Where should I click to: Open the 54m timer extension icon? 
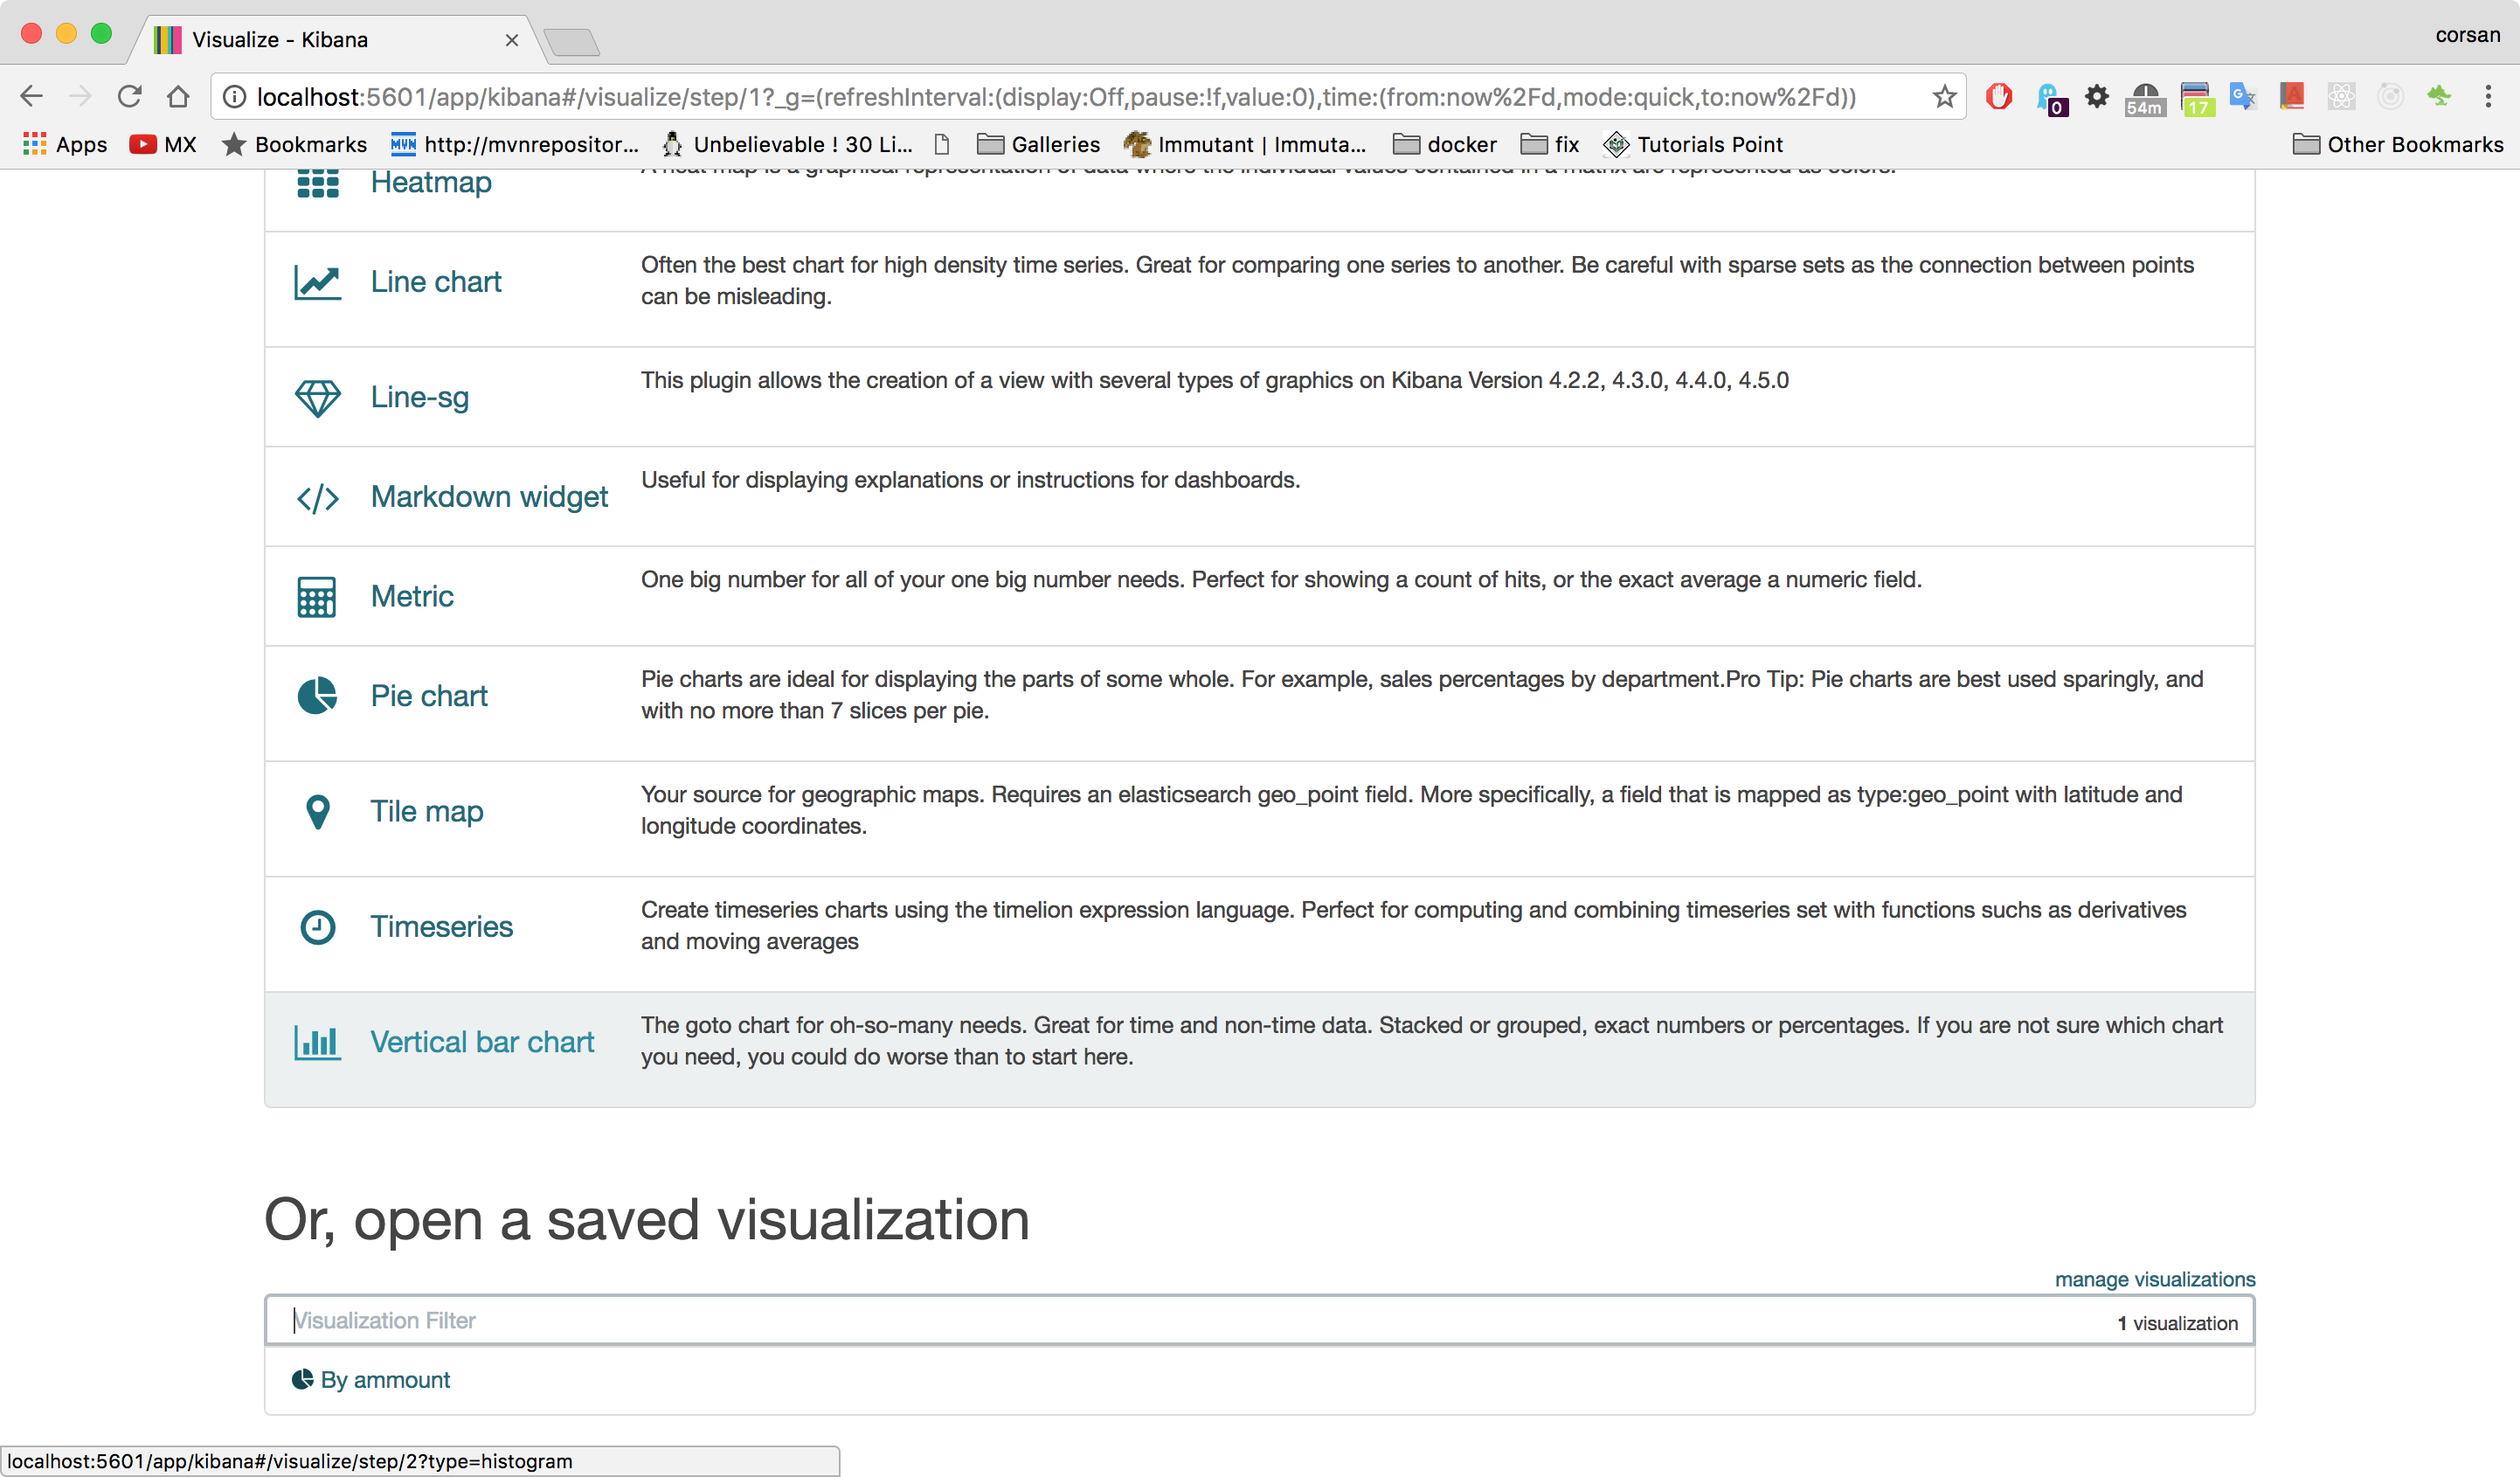tap(2145, 99)
